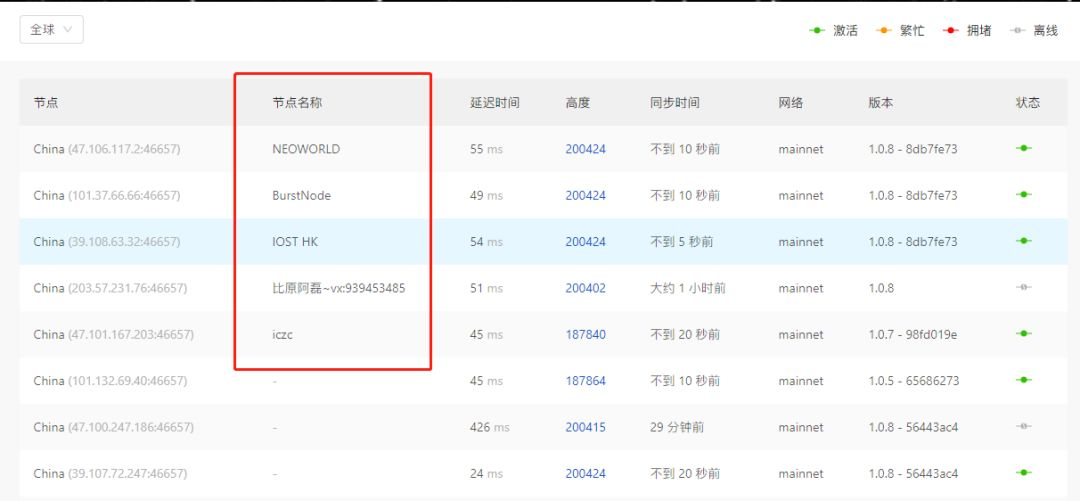
Task: Click the 节点名称 column header
Action: tap(297, 103)
